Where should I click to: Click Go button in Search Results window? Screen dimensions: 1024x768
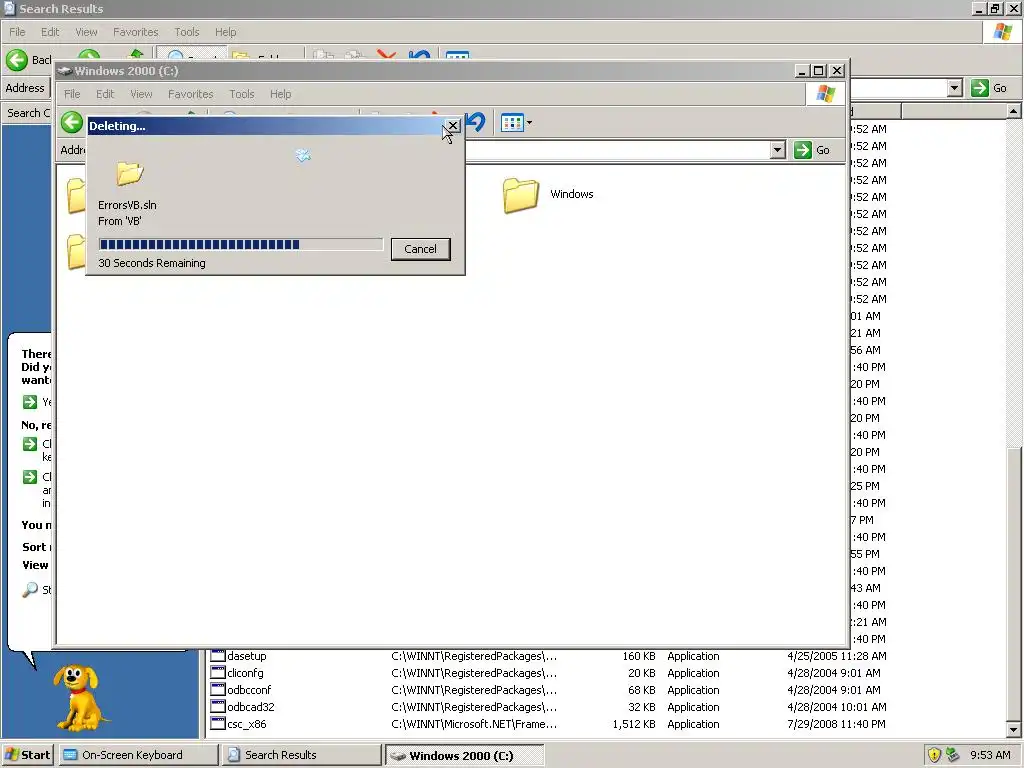tap(989, 88)
